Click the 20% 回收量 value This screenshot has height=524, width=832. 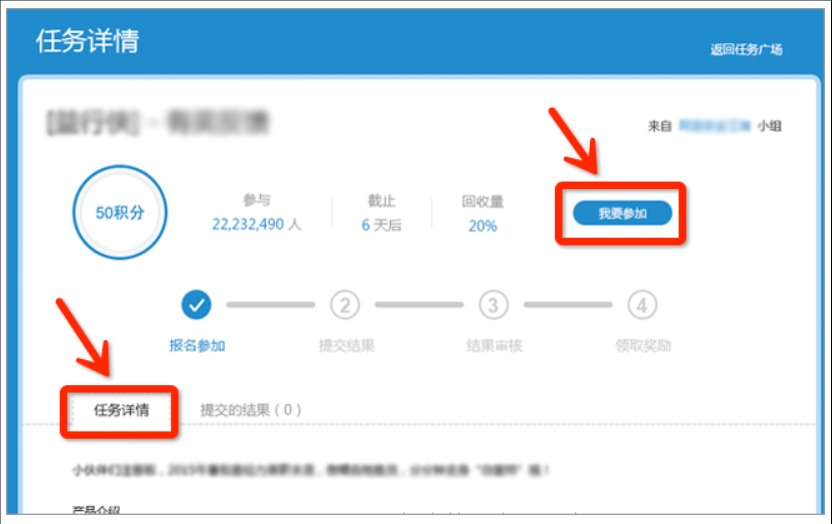[x=482, y=226]
